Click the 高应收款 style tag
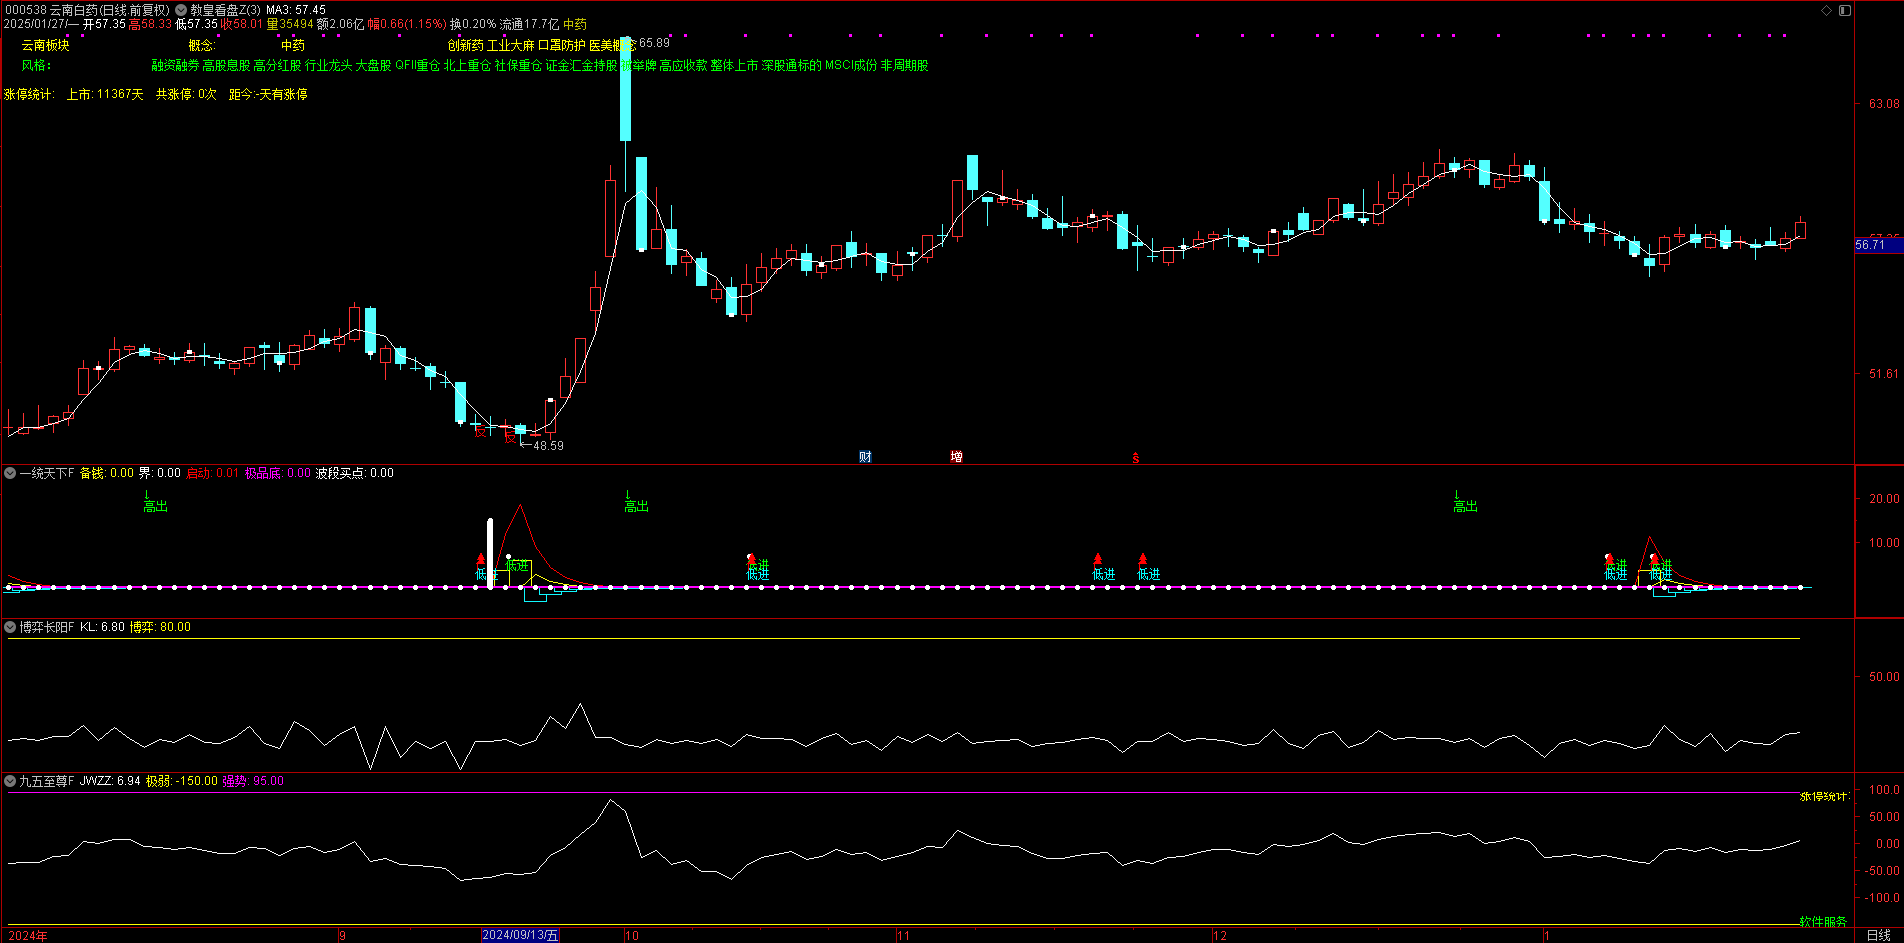The height and width of the screenshot is (943, 1904). tap(683, 65)
